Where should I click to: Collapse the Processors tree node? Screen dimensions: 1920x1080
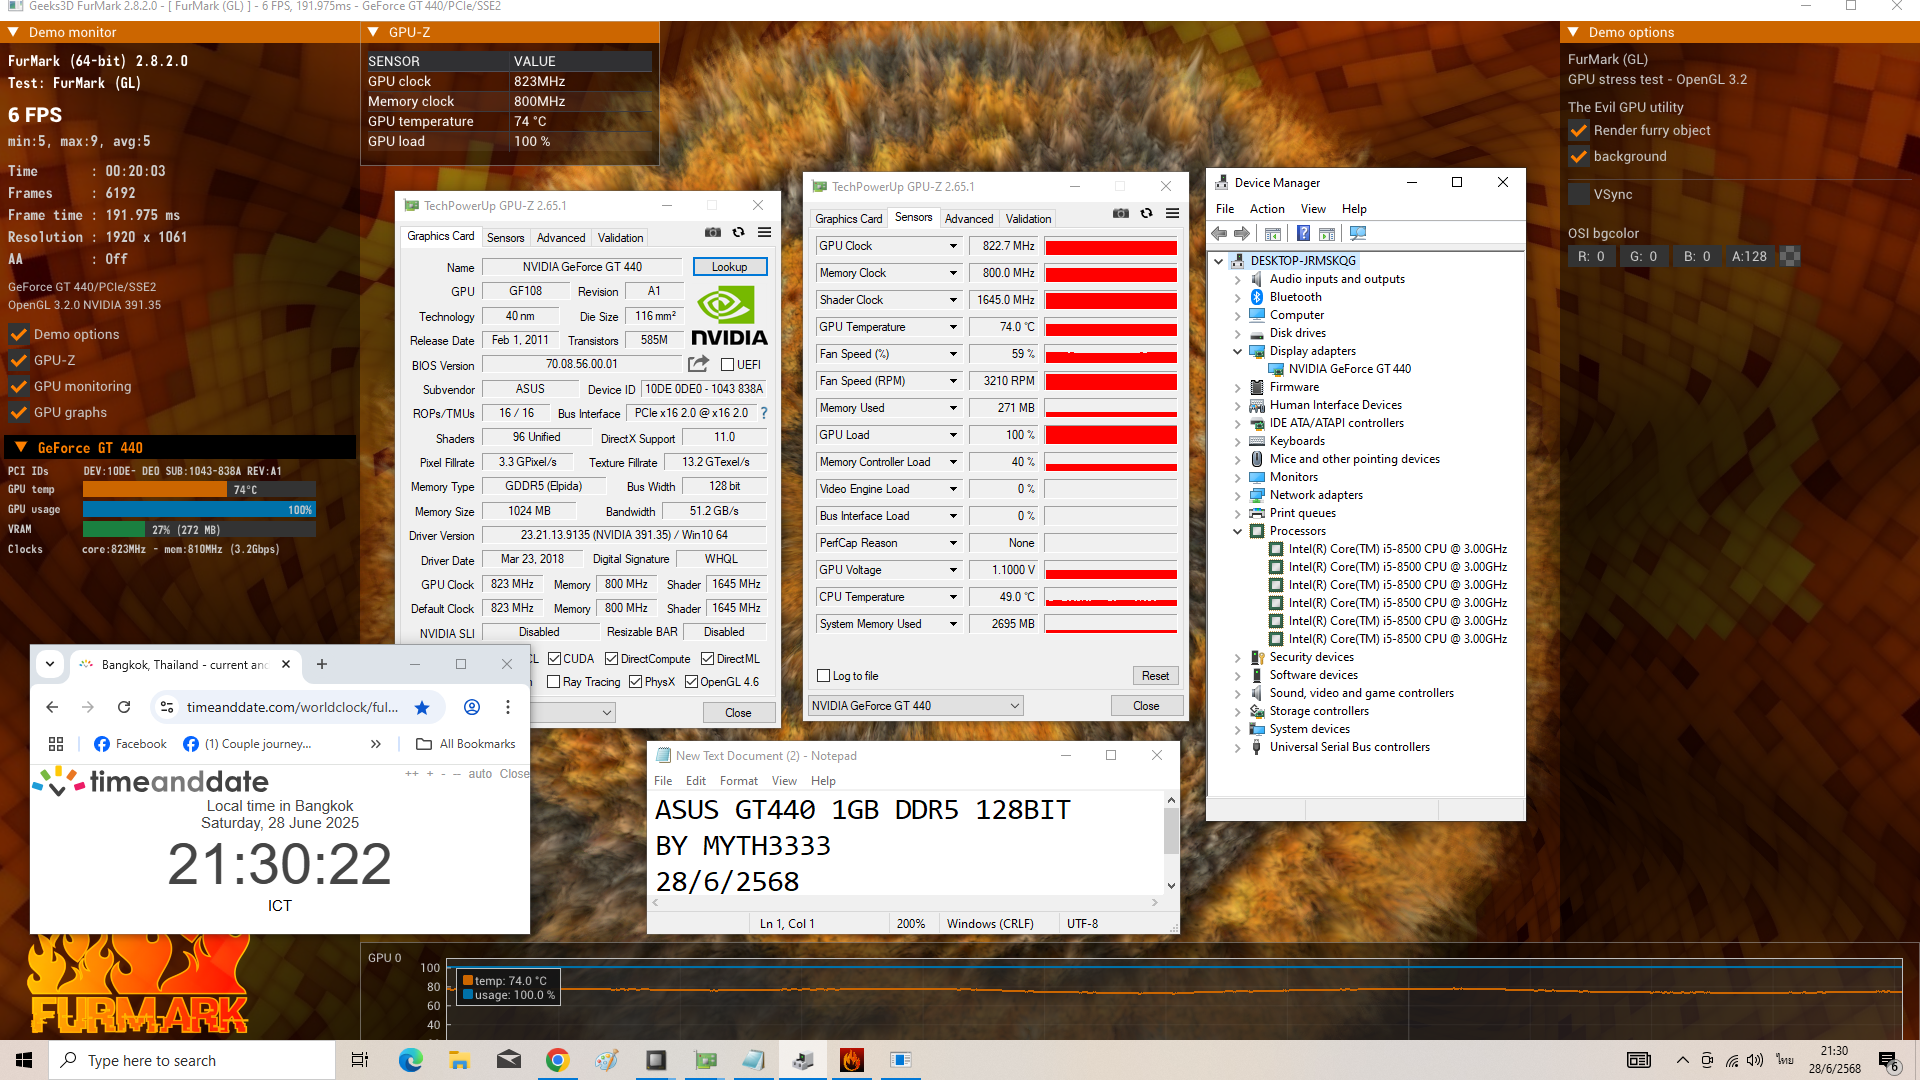[x=1237, y=531]
